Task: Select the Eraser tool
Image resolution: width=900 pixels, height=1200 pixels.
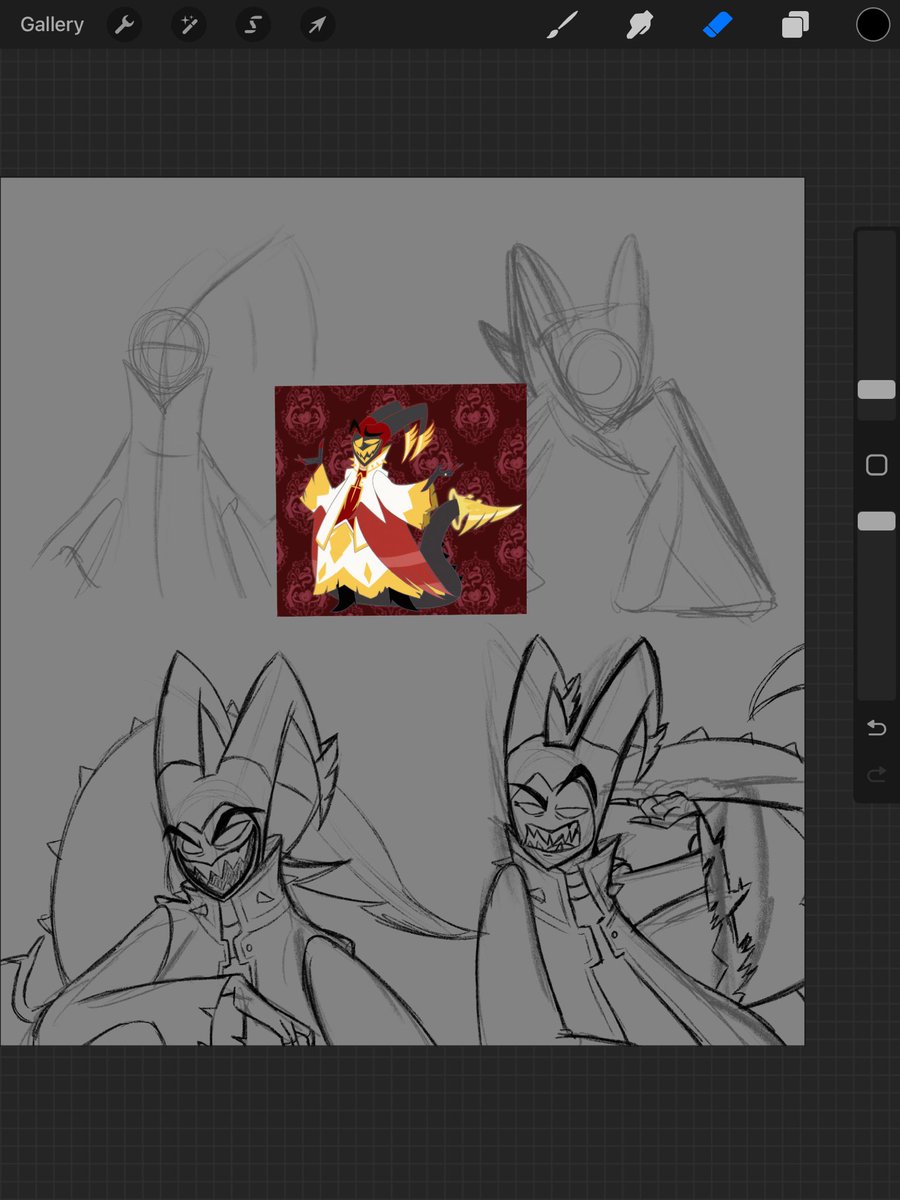Action: 718,25
